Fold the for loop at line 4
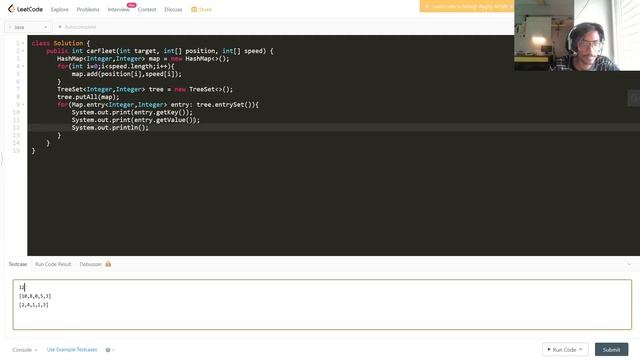Screen dimensions: 640x360 pos(23,66)
